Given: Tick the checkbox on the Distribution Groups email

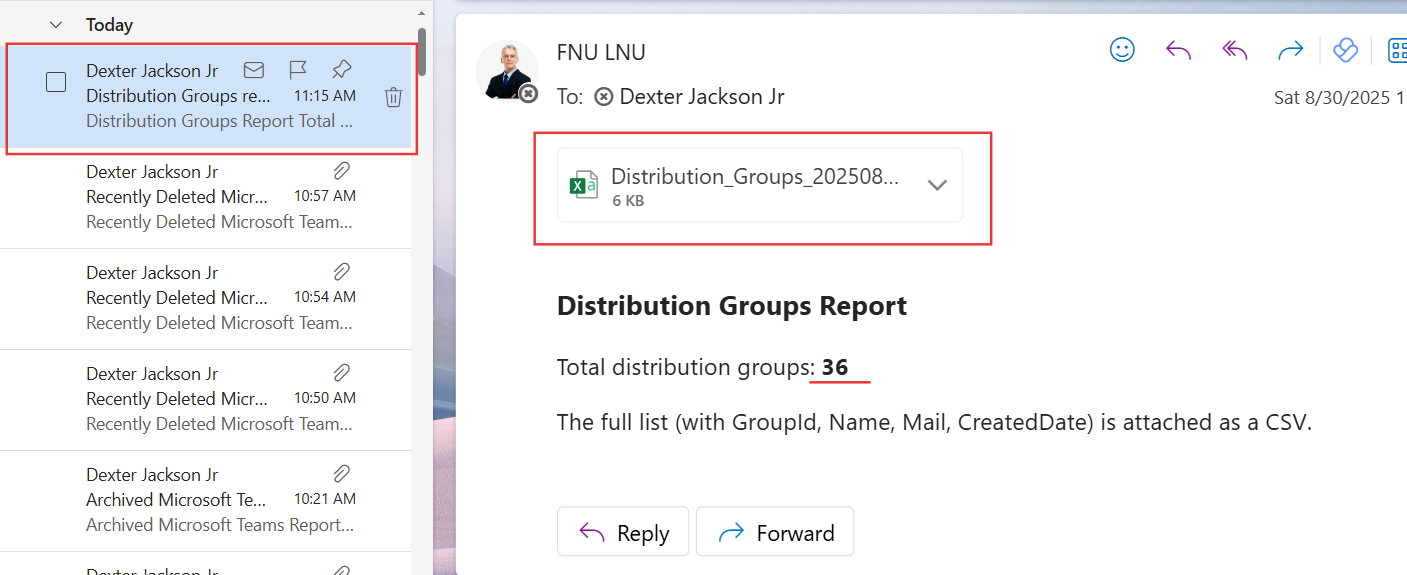Looking at the screenshot, I should 56,83.
